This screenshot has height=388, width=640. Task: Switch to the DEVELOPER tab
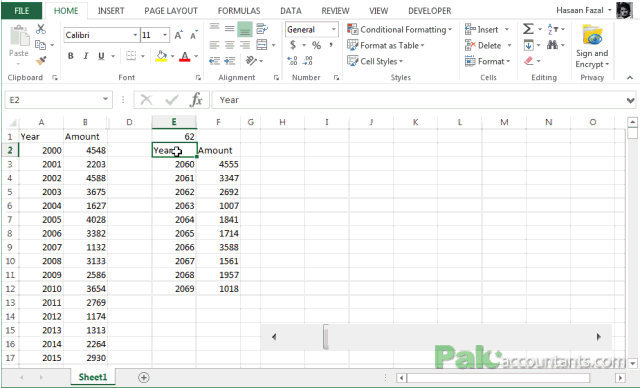[x=430, y=11]
